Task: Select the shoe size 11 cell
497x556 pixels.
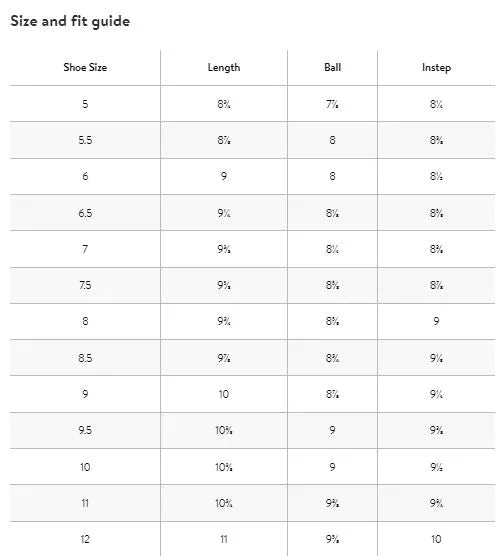Action: [x=85, y=503]
